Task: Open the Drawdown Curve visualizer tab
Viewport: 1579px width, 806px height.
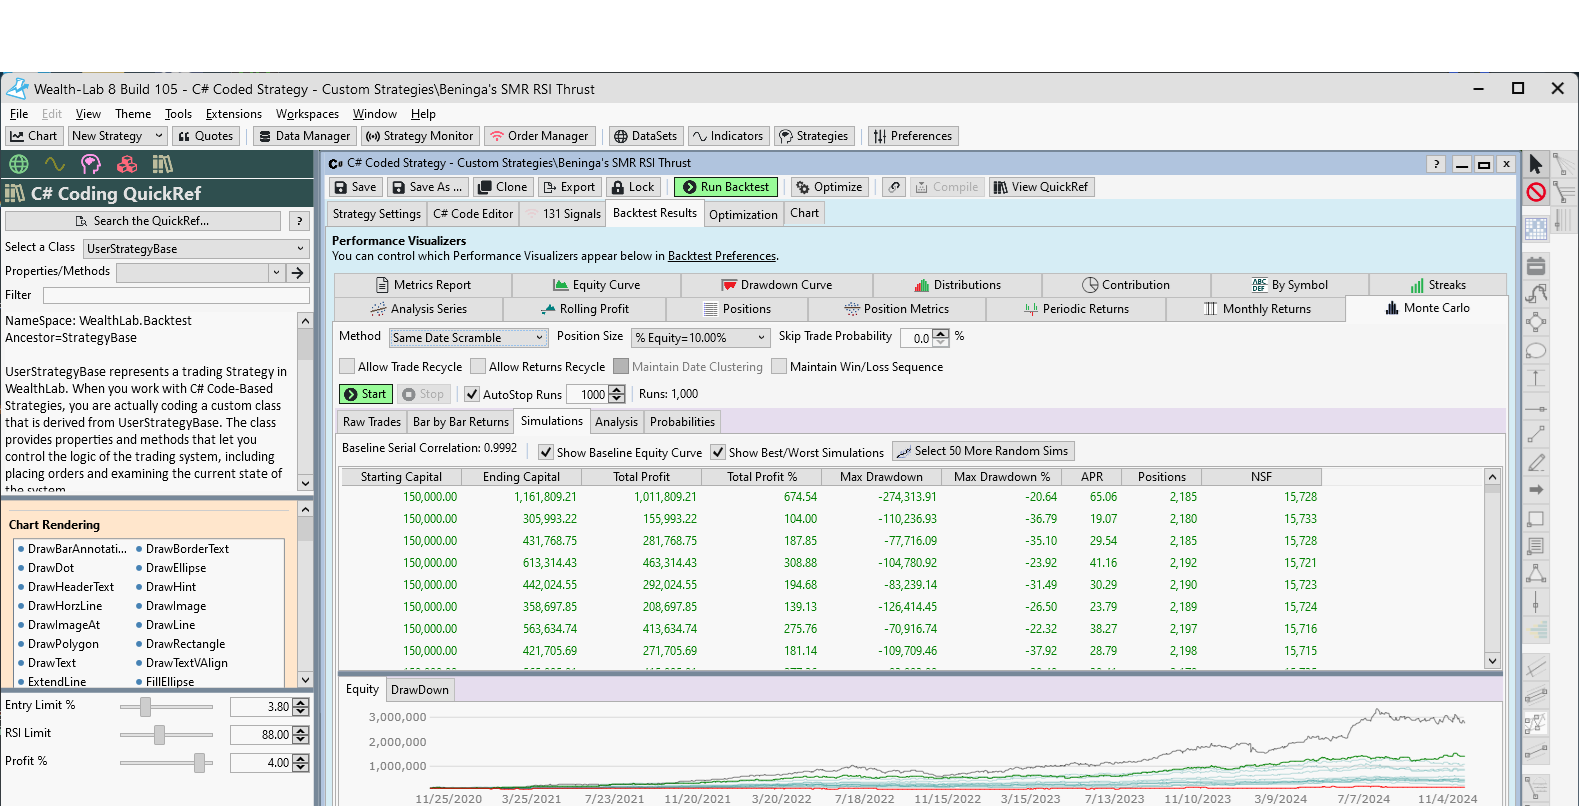Action: coord(776,285)
